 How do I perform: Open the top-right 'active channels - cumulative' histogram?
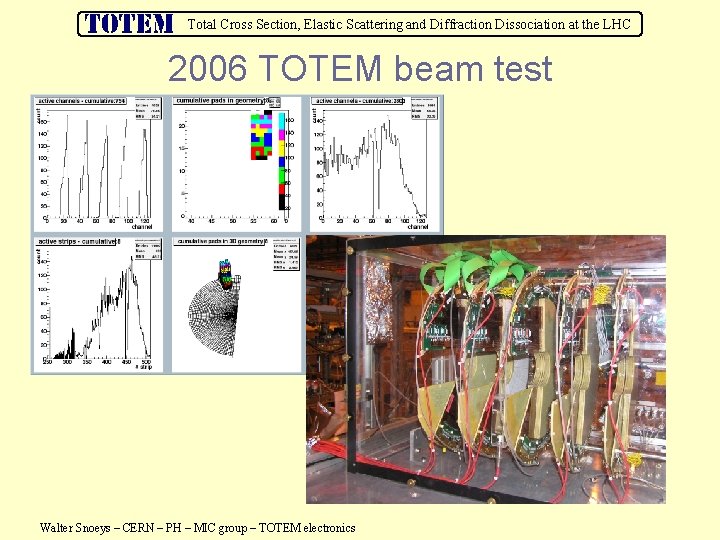point(374,163)
